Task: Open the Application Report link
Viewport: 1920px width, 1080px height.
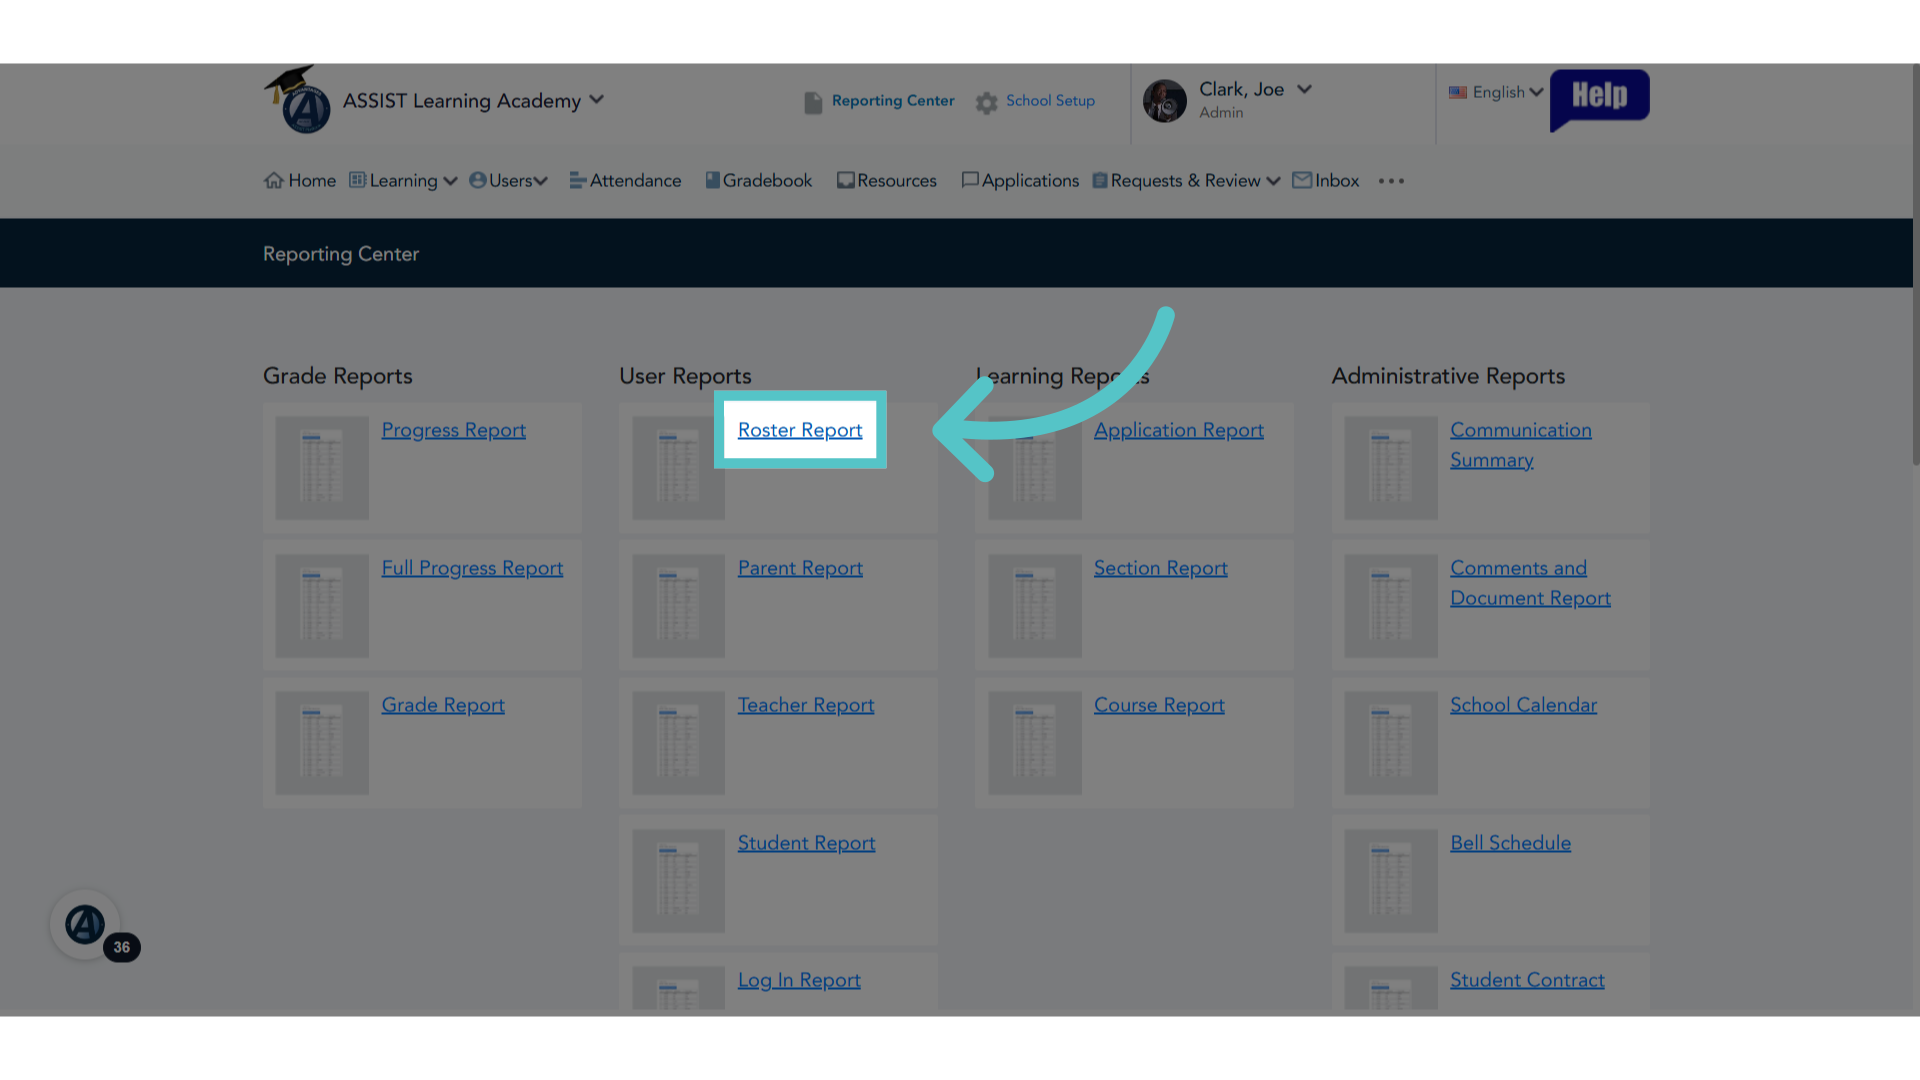Action: coord(1179,430)
